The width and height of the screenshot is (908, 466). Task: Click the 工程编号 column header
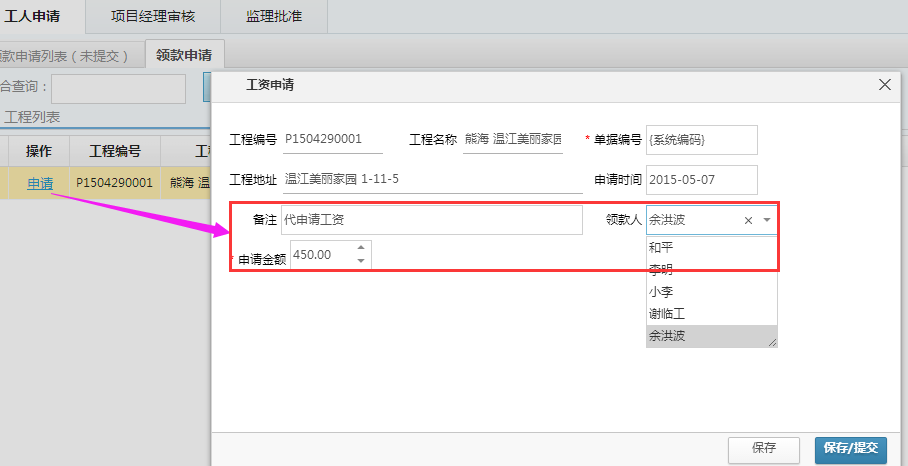114,151
